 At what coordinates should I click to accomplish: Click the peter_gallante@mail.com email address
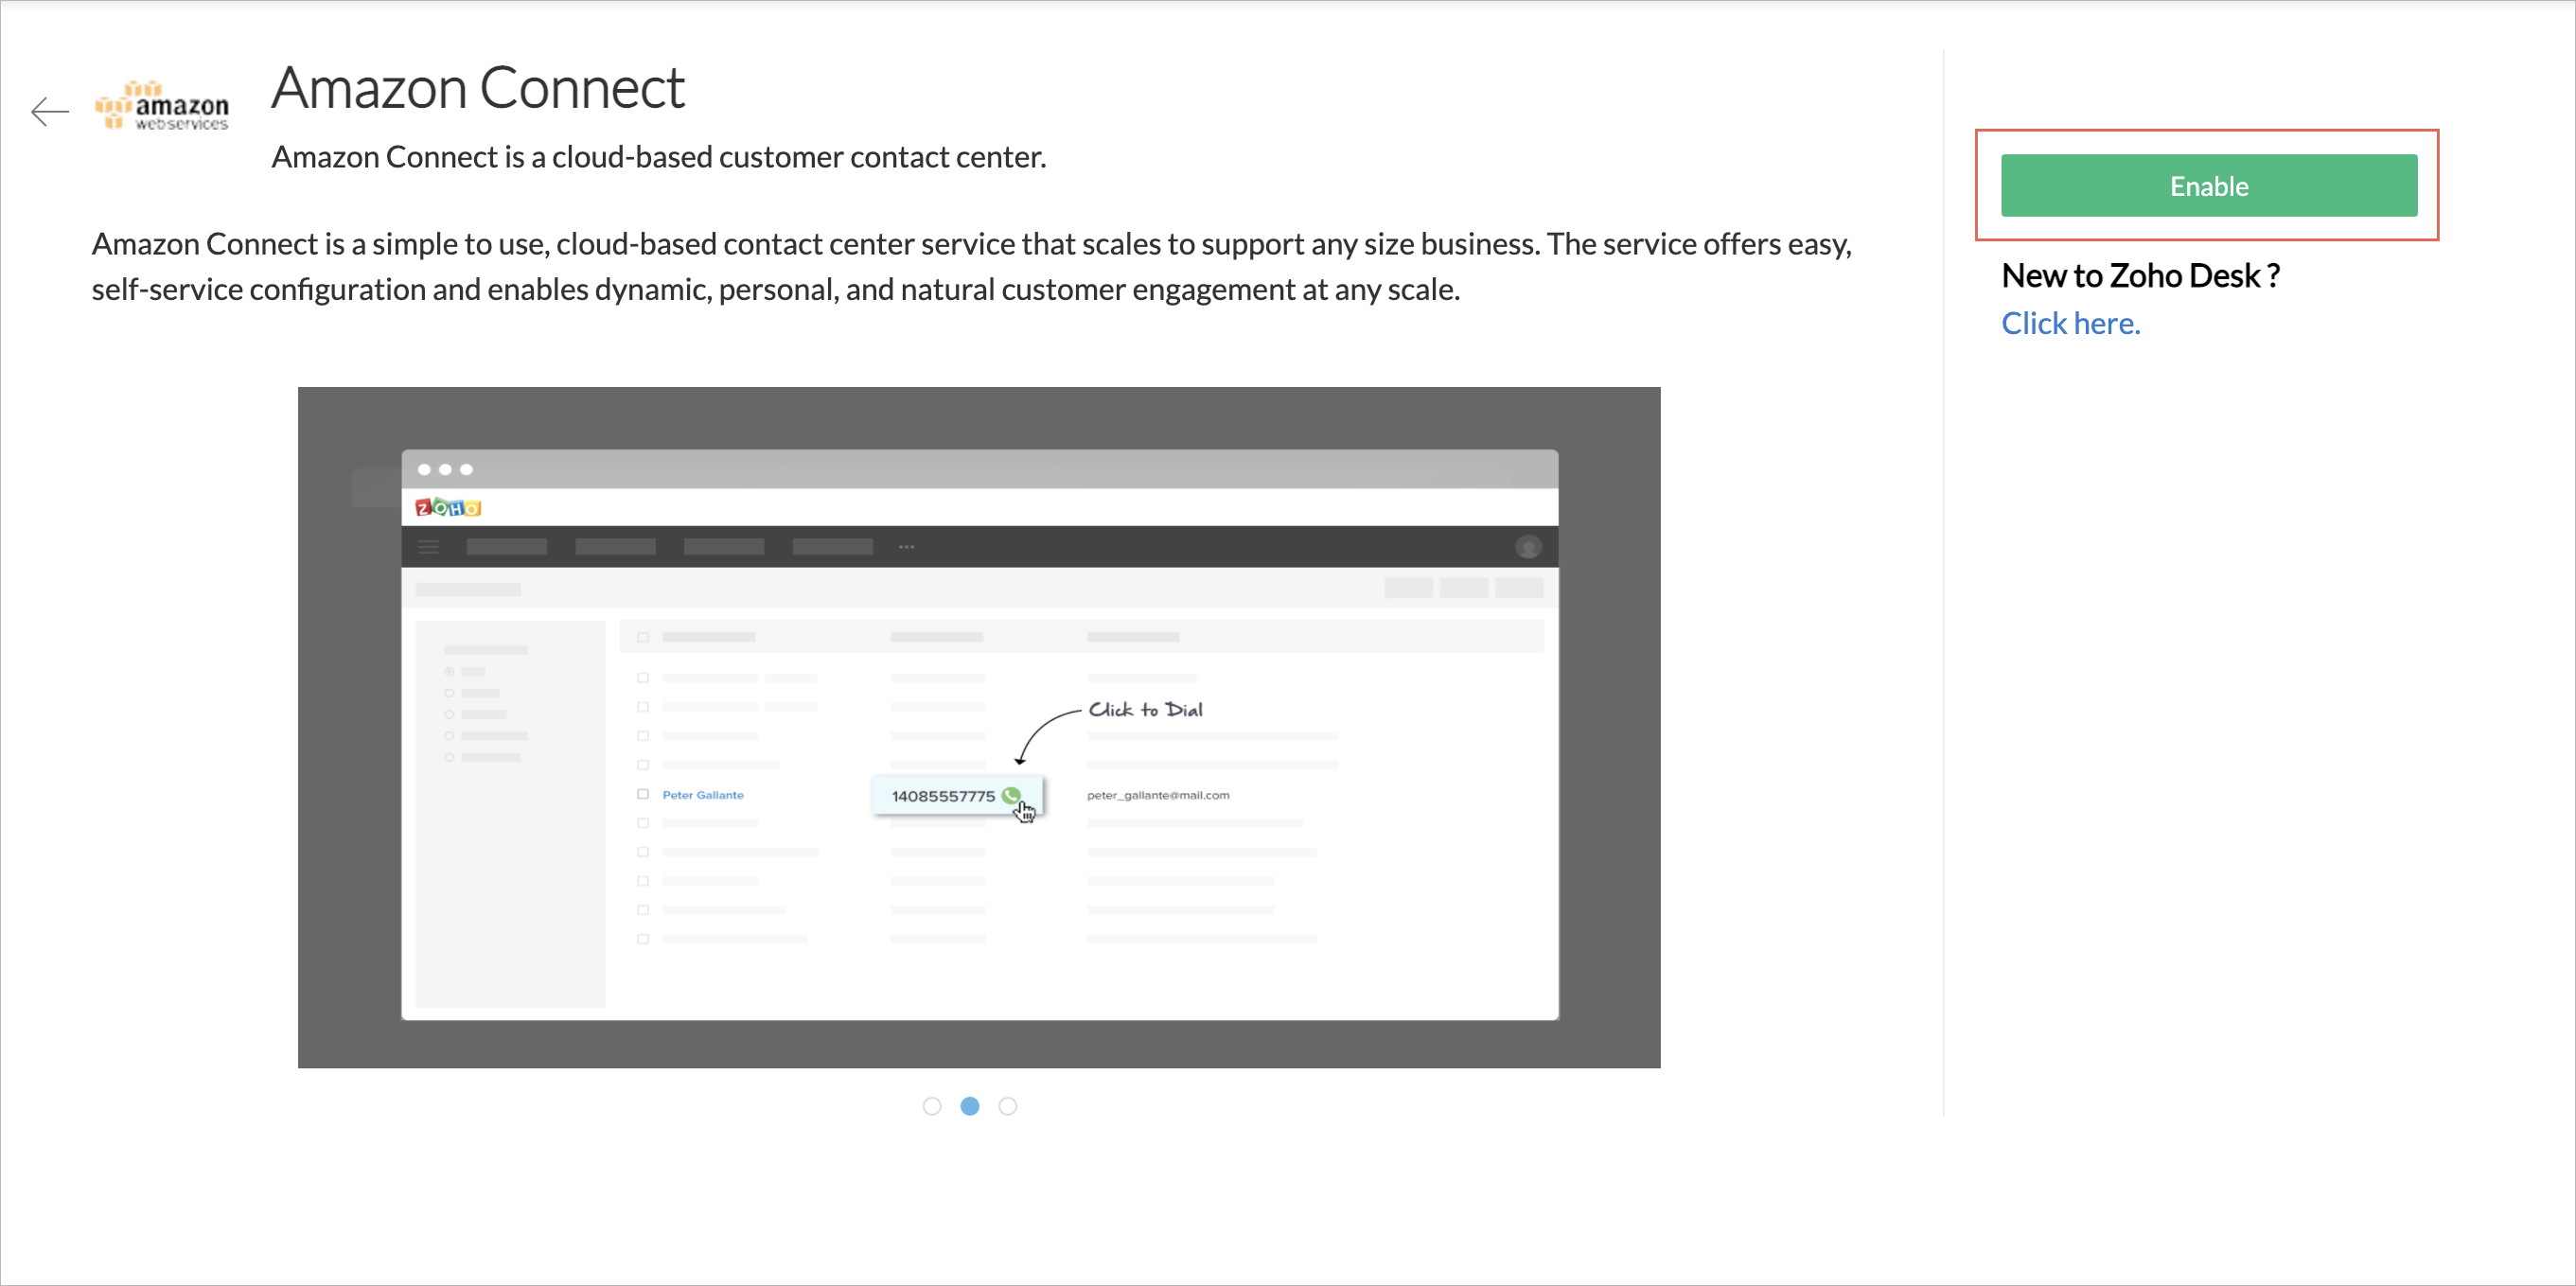tap(1157, 795)
